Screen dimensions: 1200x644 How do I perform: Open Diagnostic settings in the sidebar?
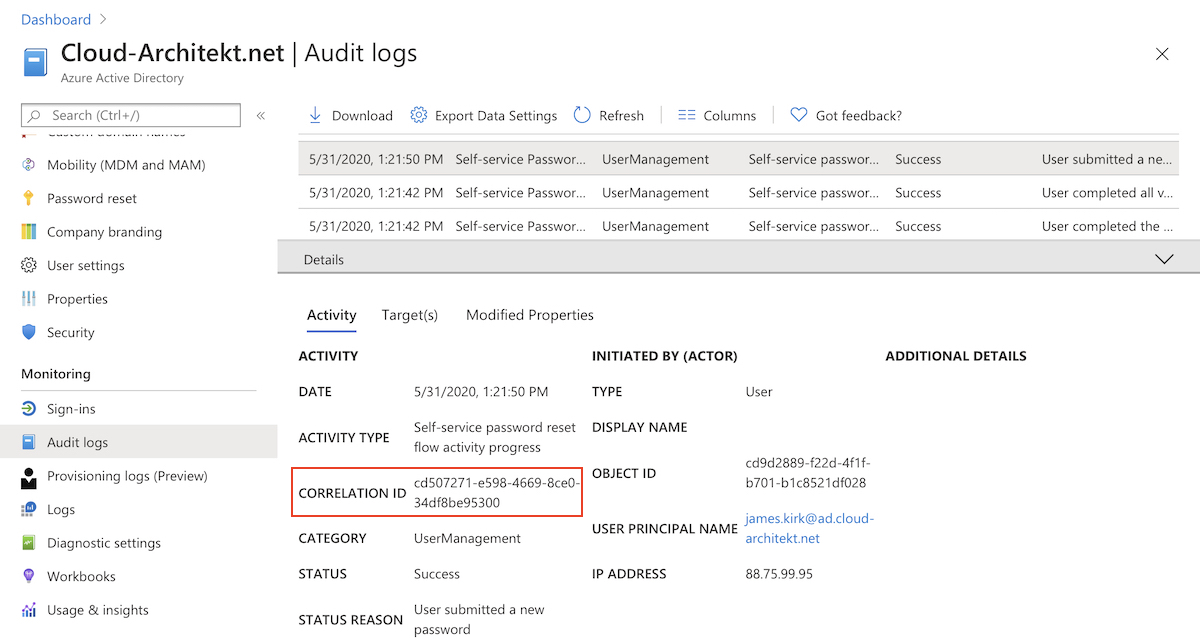pyautogui.click(x=104, y=543)
